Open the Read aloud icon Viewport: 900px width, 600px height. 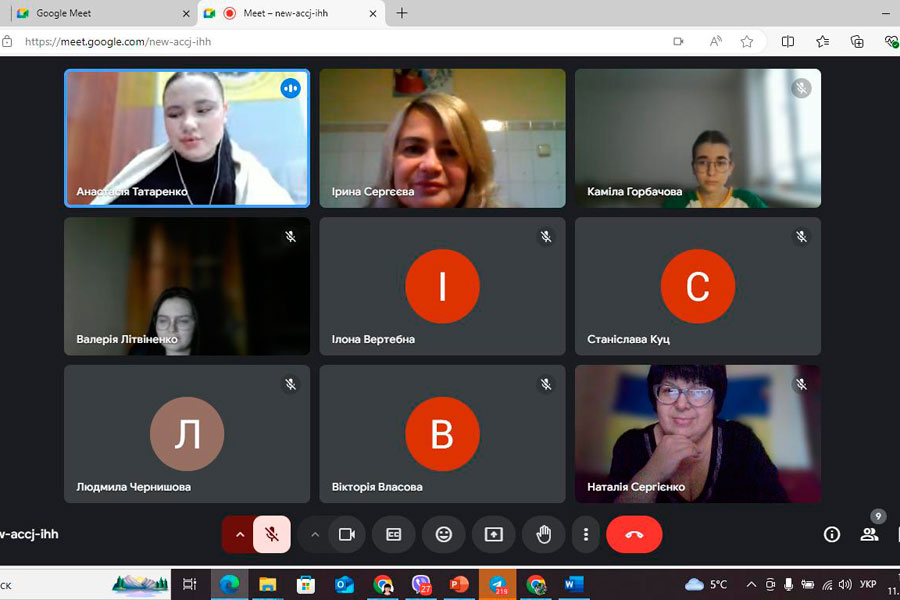(715, 41)
